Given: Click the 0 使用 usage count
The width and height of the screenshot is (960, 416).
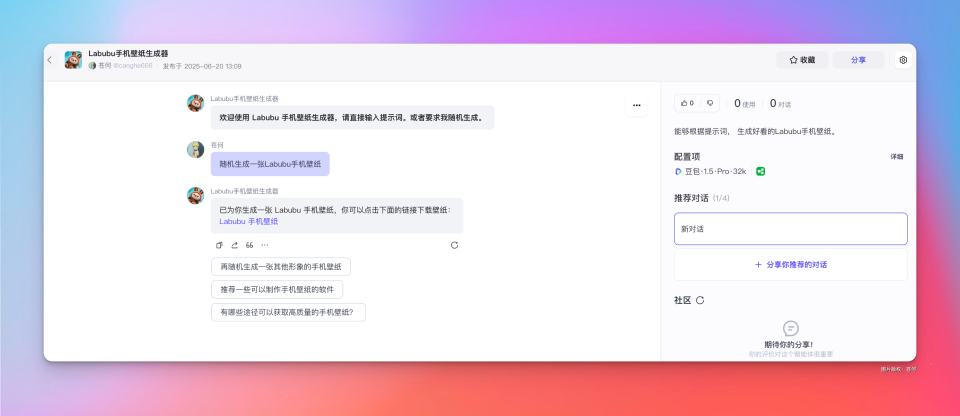Looking at the screenshot, I should (745, 104).
